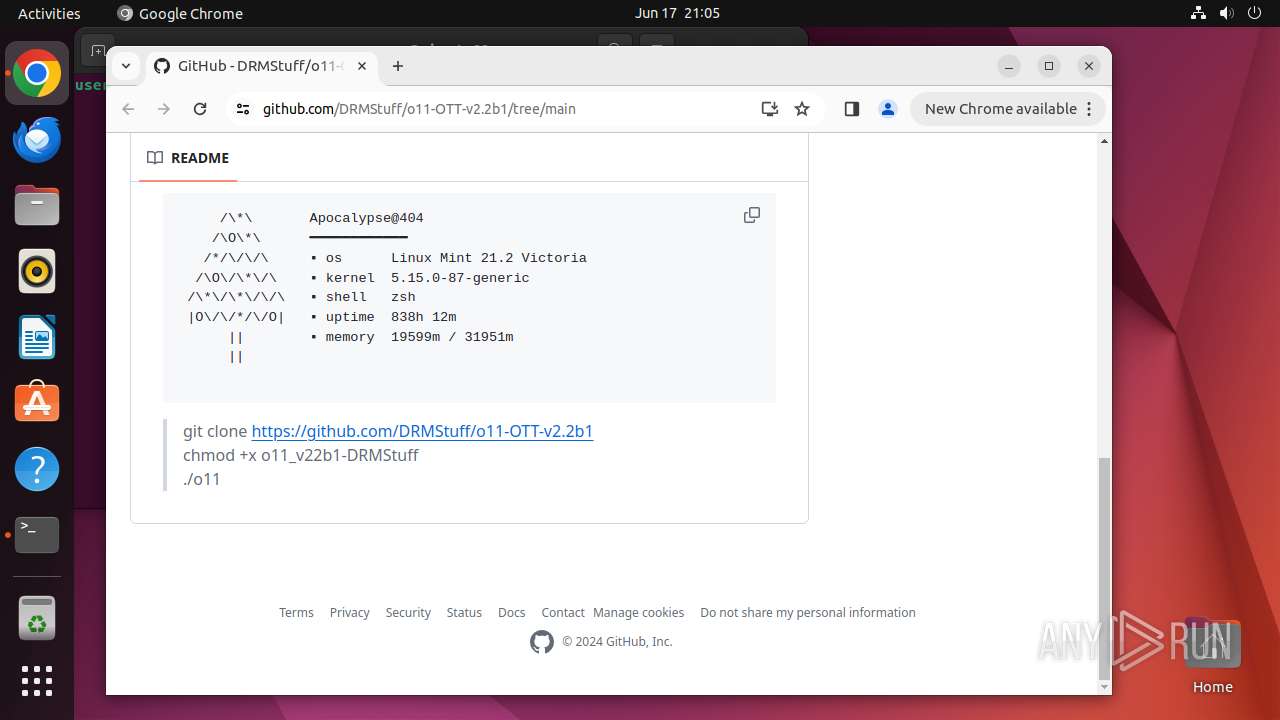Open the Files manager dock icon
This screenshot has width=1280, height=720.
tap(37, 206)
